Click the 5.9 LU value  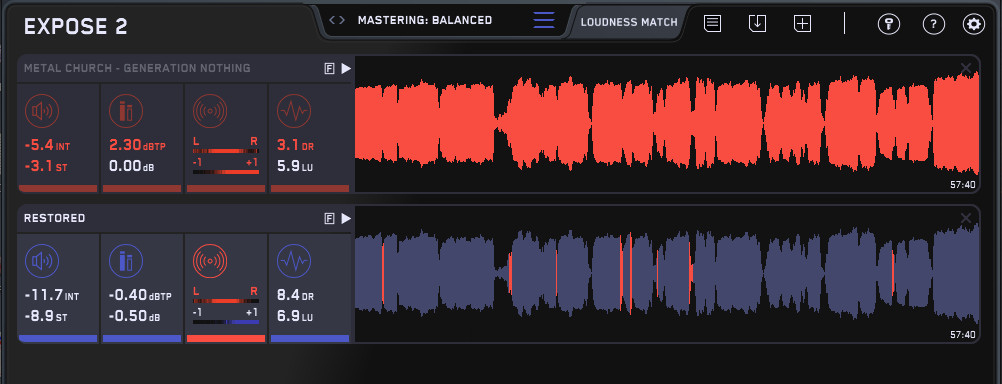click(295, 167)
